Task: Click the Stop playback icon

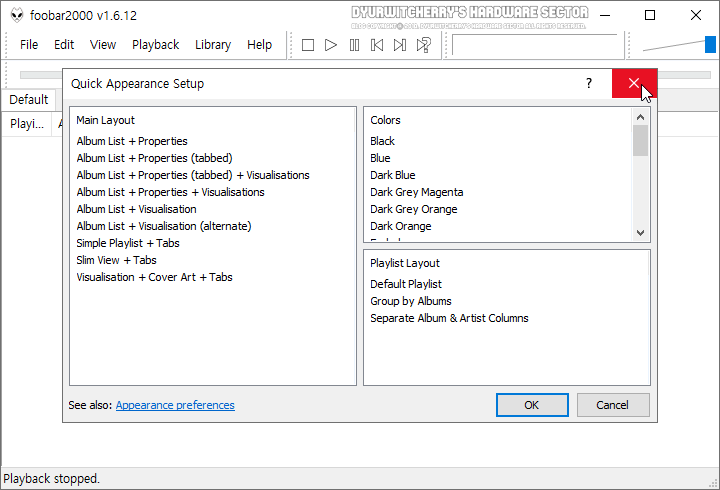Action: [308, 45]
